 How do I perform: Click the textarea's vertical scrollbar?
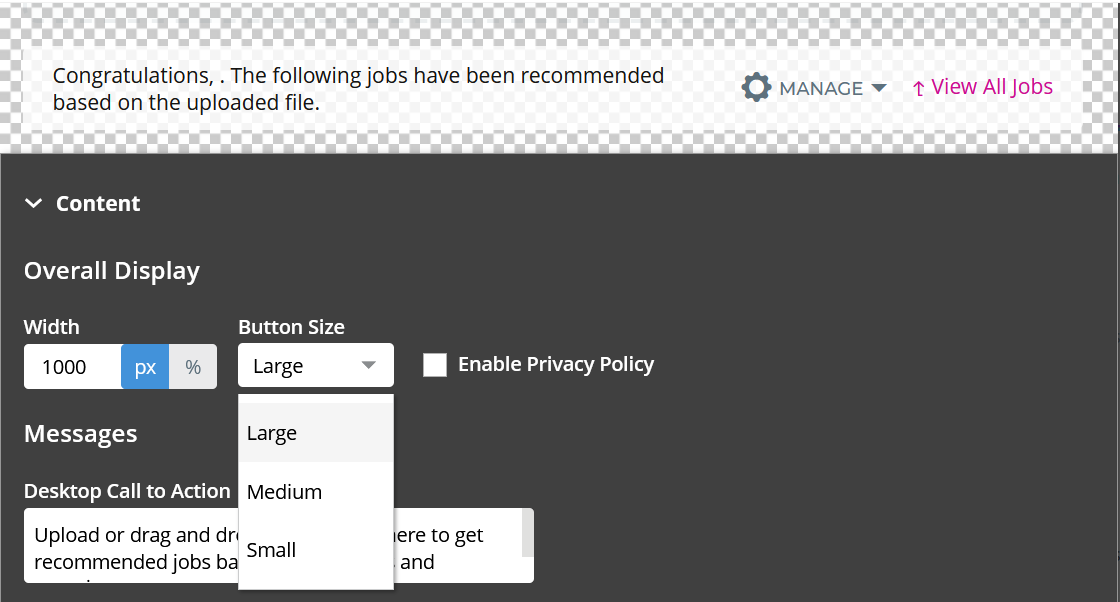click(528, 533)
